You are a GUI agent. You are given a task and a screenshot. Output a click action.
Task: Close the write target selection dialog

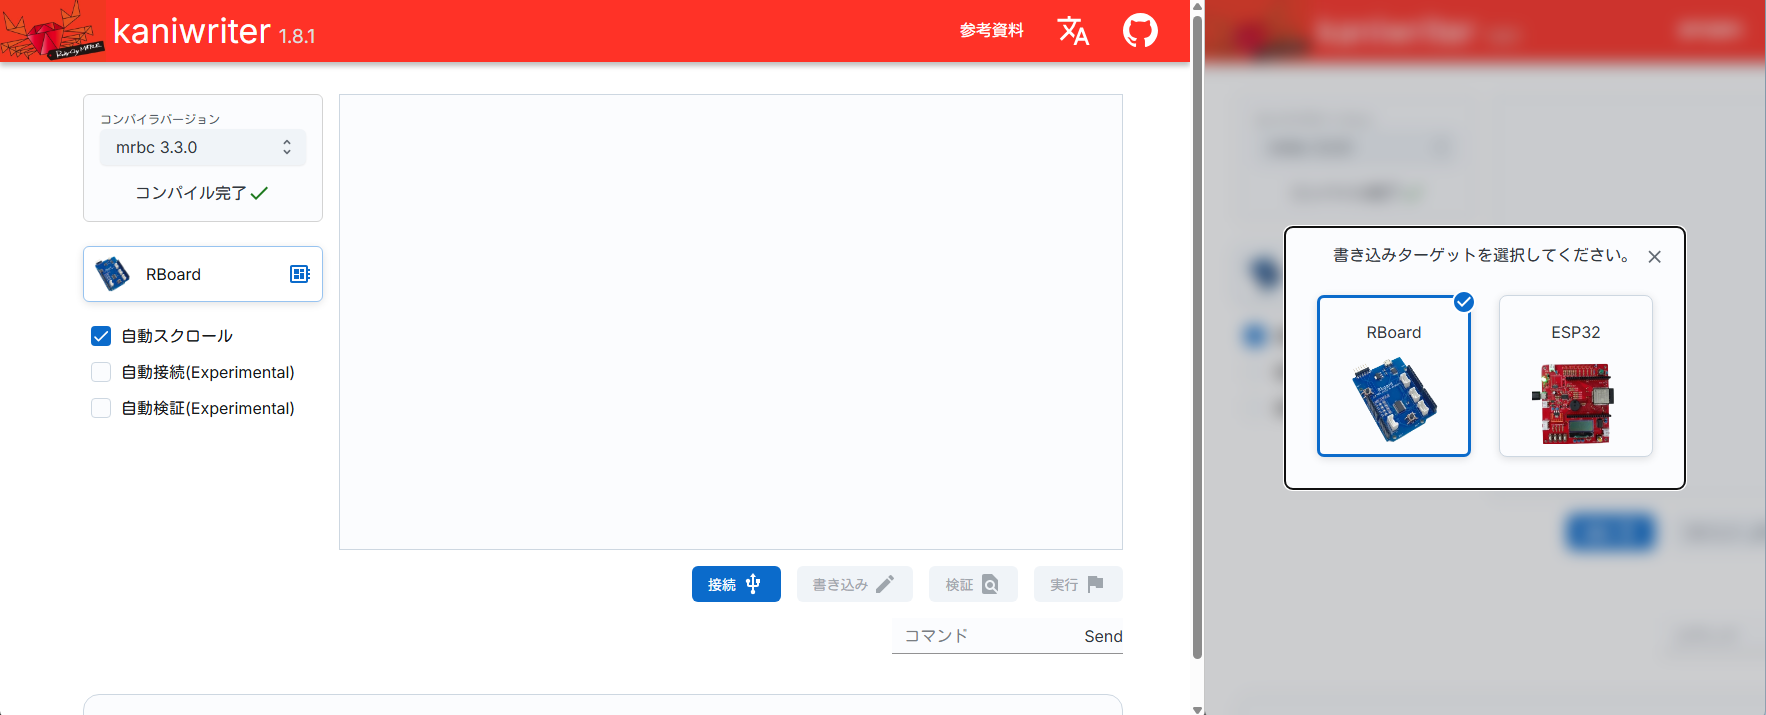(x=1655, y=257)
